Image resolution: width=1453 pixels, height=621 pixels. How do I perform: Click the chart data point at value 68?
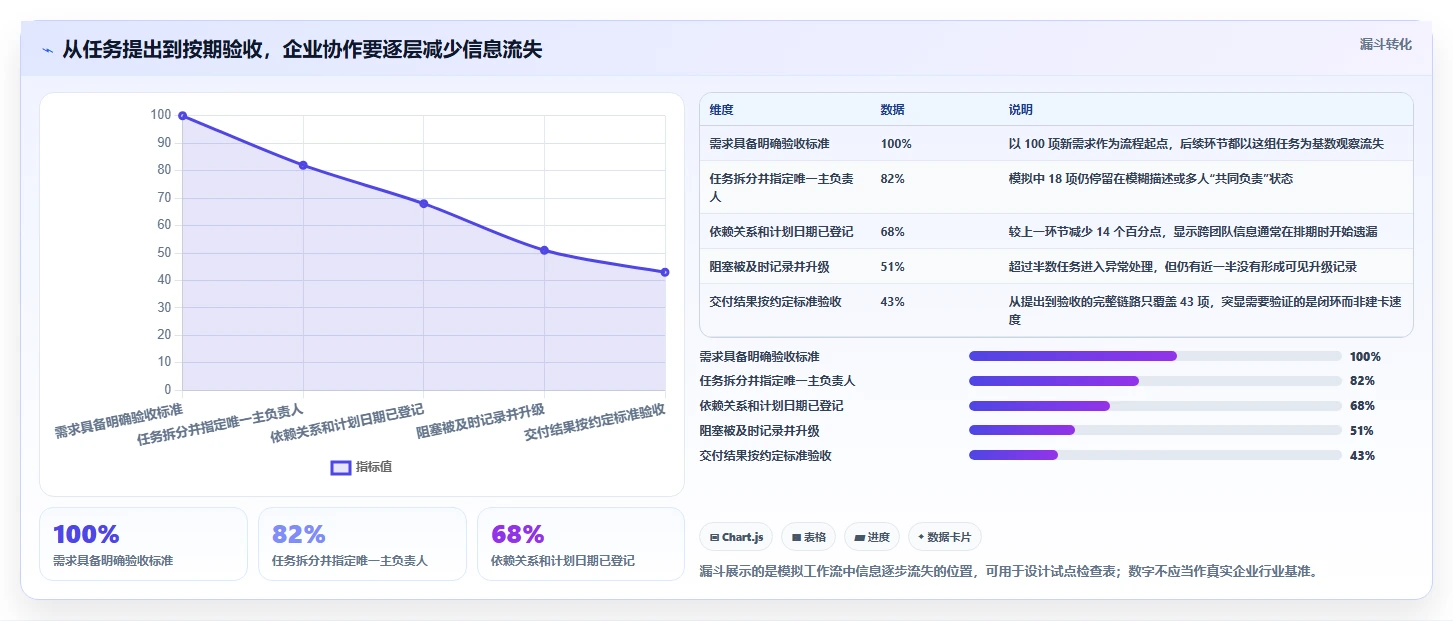tap(424, 203)
